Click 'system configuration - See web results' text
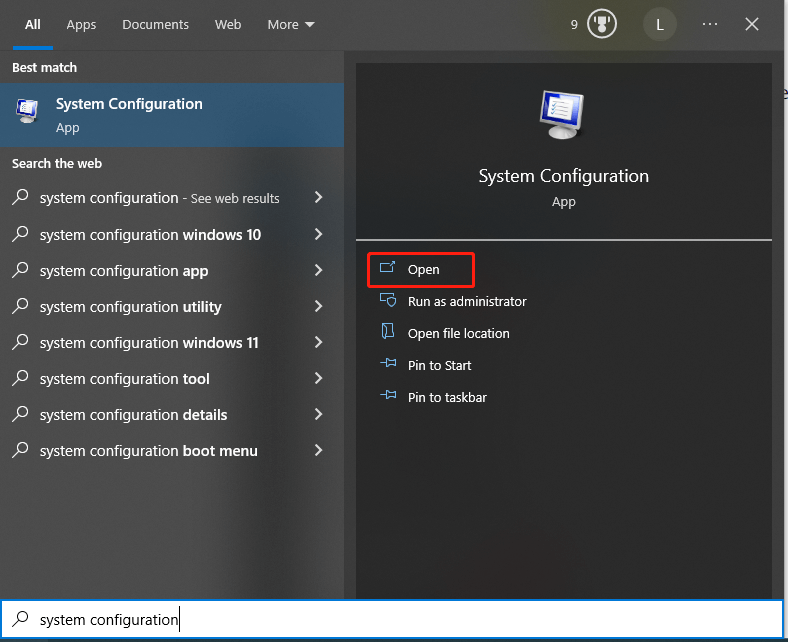This screenshot has width=788, height=642. pyautogui.click(x=159, y=198)
